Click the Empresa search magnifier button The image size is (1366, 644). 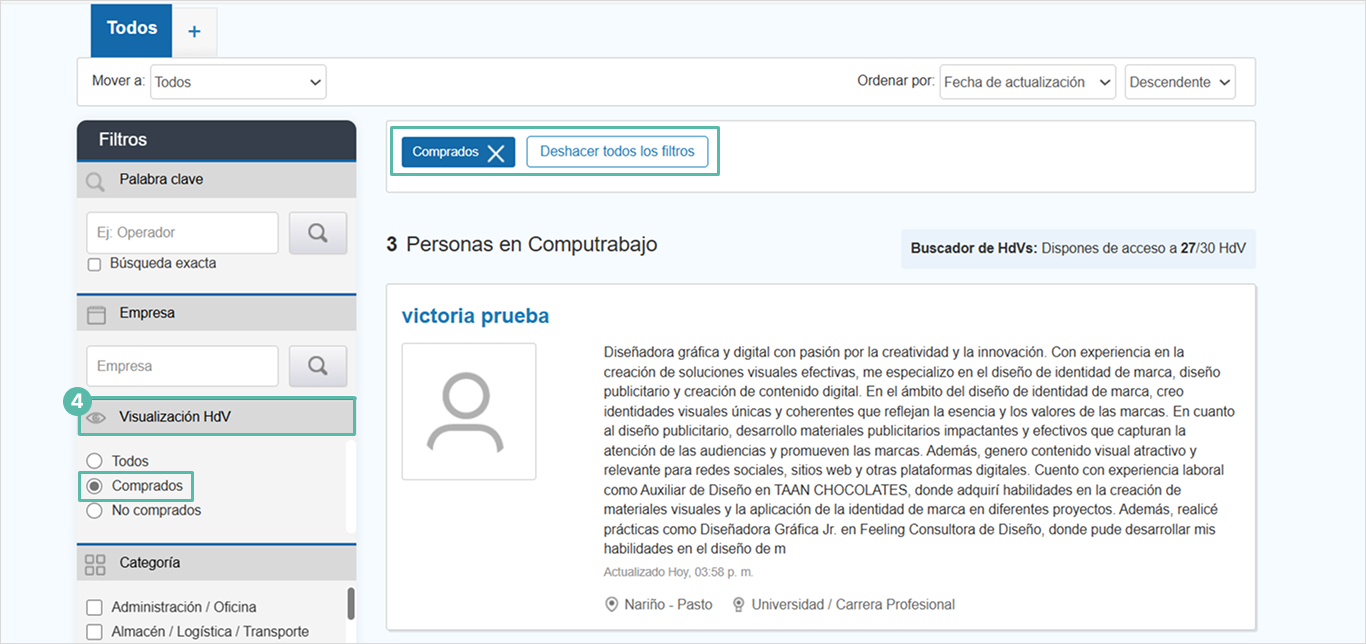tap(318, 366)
